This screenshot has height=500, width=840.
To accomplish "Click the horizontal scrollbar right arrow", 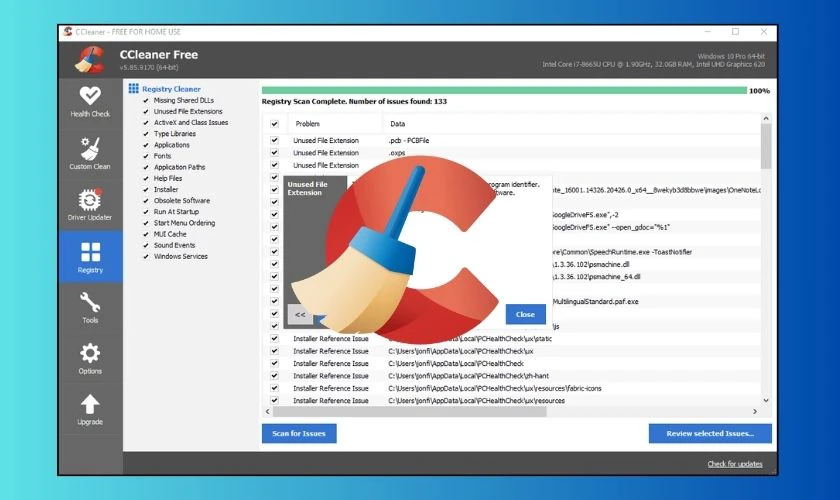I will (x=755, y=412).
